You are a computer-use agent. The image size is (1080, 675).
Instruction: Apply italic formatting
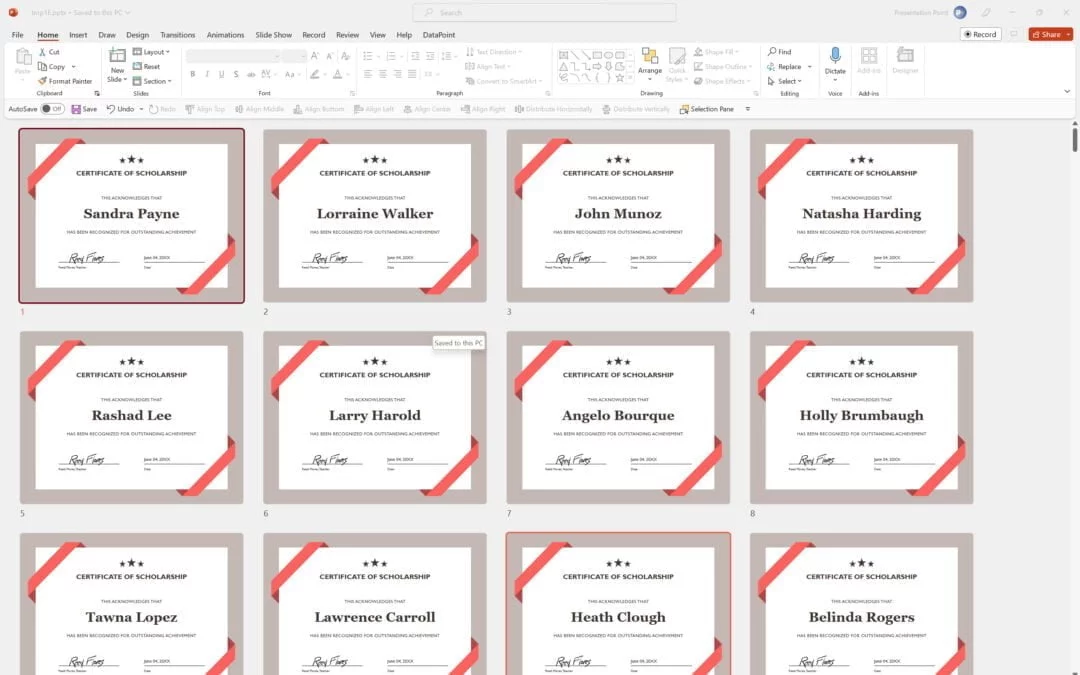(207, 74)
